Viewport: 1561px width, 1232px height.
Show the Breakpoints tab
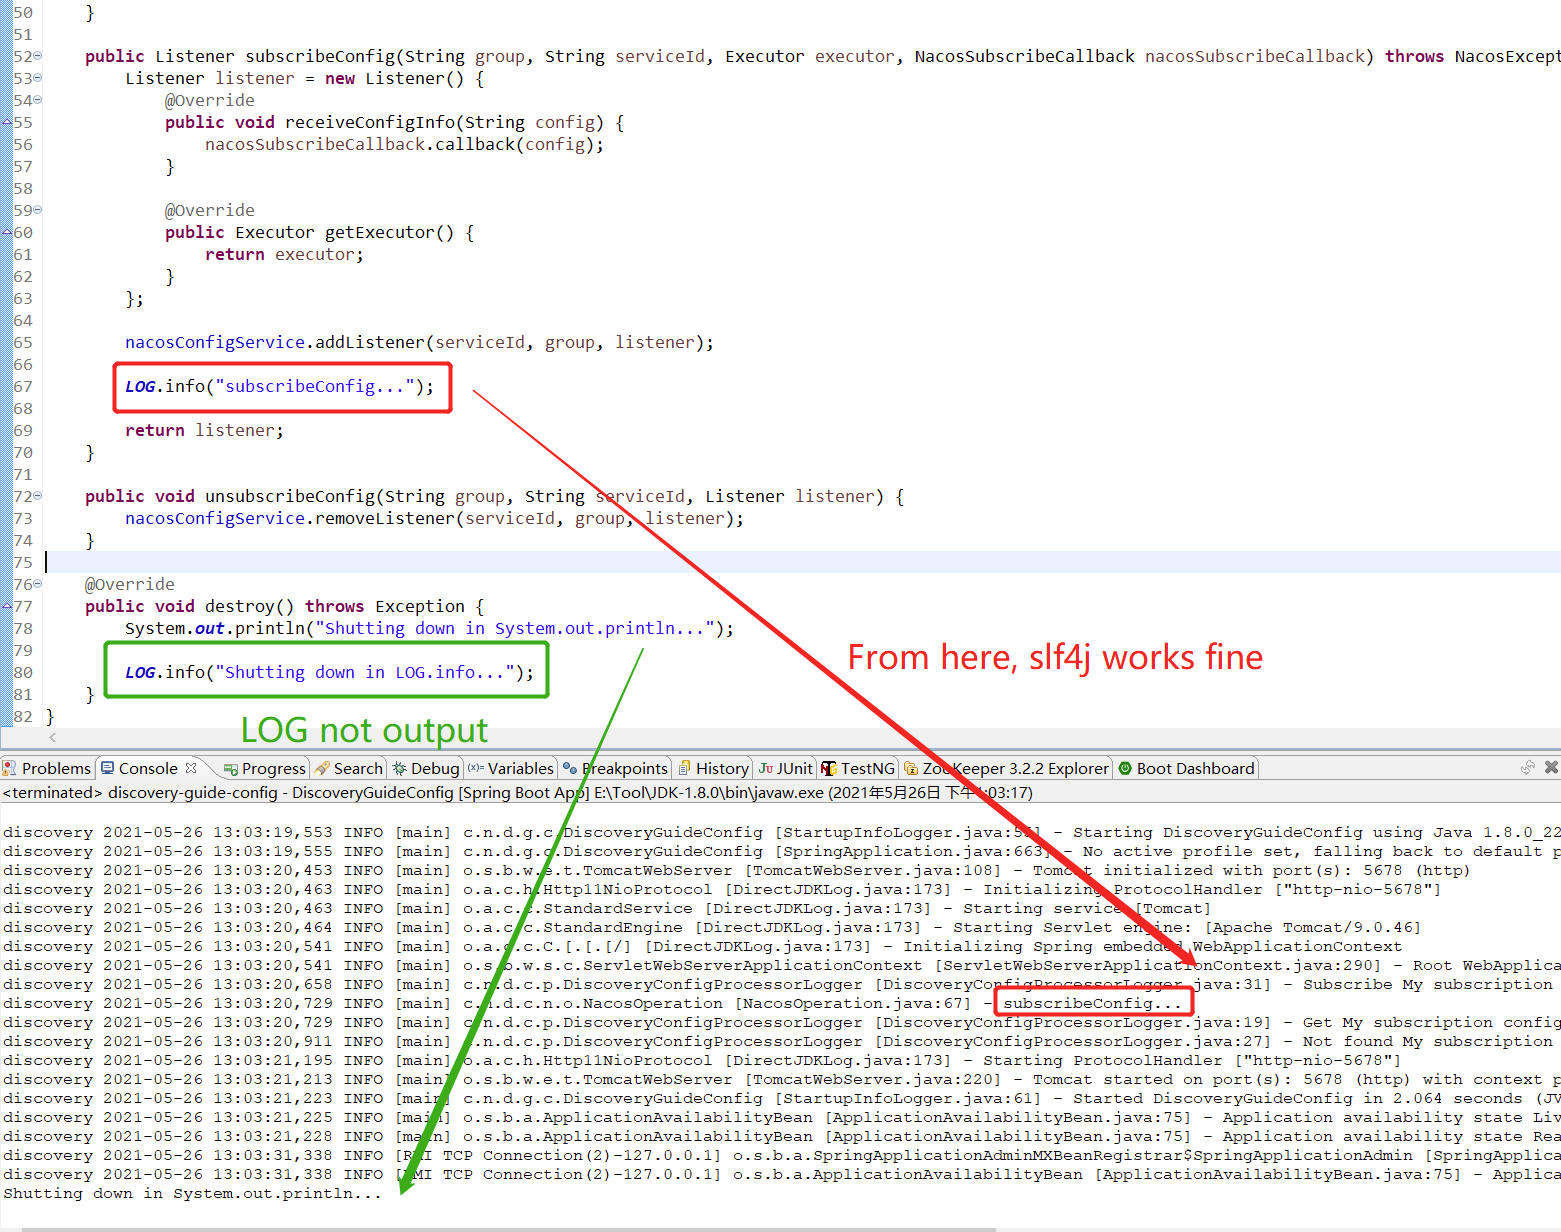[x=615, y=768]
